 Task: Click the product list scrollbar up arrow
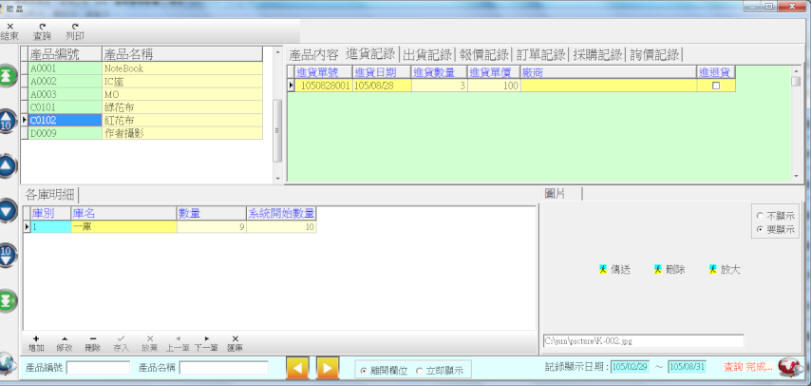tap(278, 52)
